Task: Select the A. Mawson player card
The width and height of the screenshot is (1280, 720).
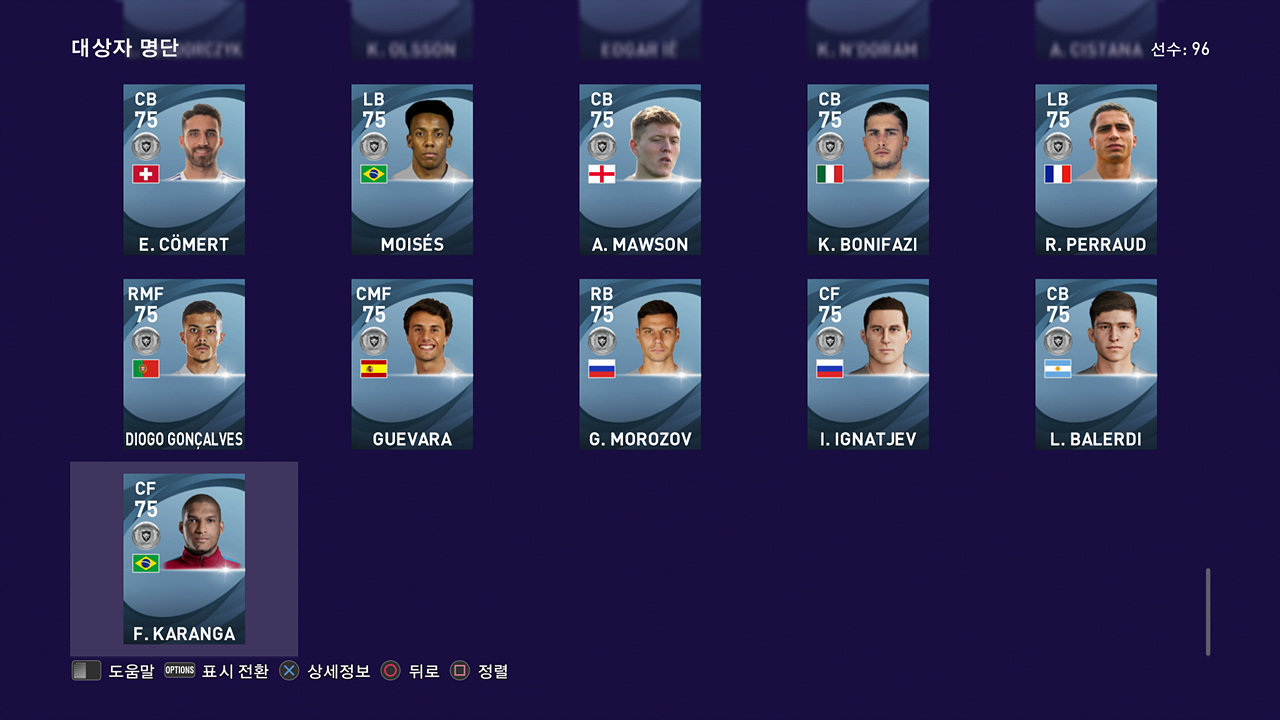Action: [x=640, y=169]
